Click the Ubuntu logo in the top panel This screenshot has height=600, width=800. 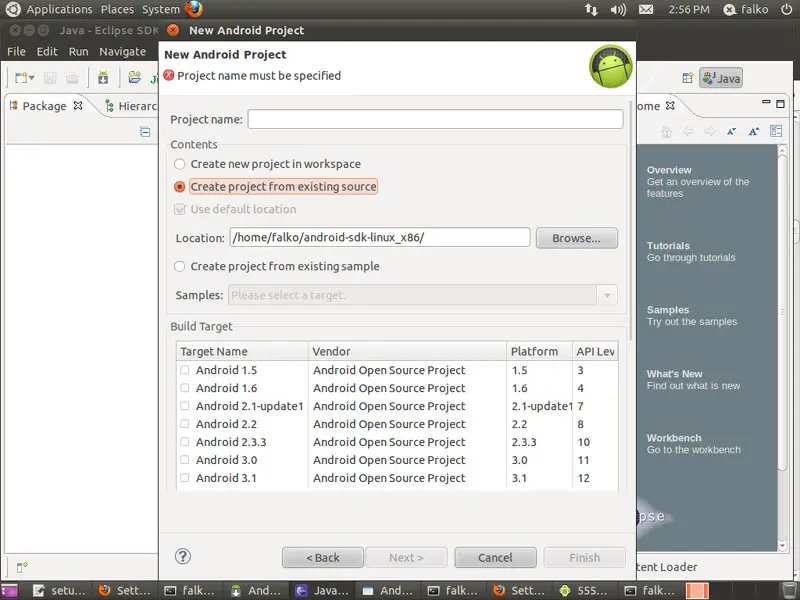click(12, 9)
